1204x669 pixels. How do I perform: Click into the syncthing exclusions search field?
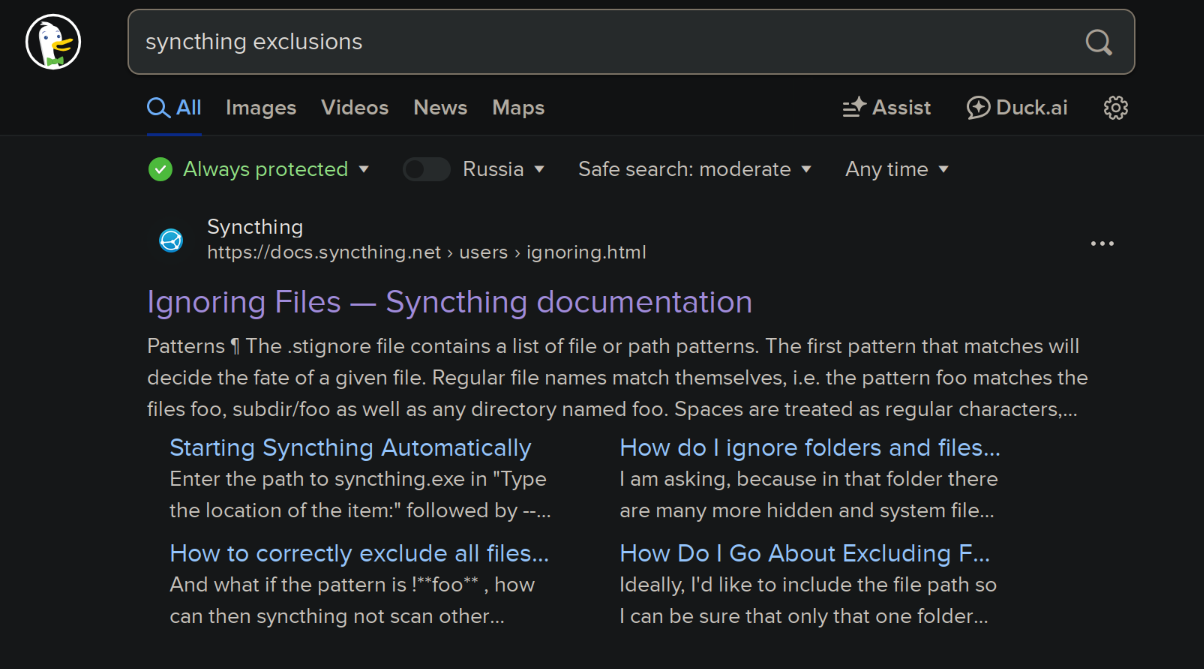click(600, 42)
